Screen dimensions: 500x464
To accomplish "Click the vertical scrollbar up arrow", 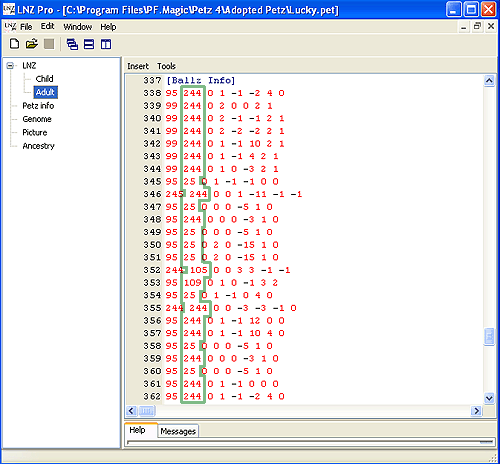I will coord(489,80).
